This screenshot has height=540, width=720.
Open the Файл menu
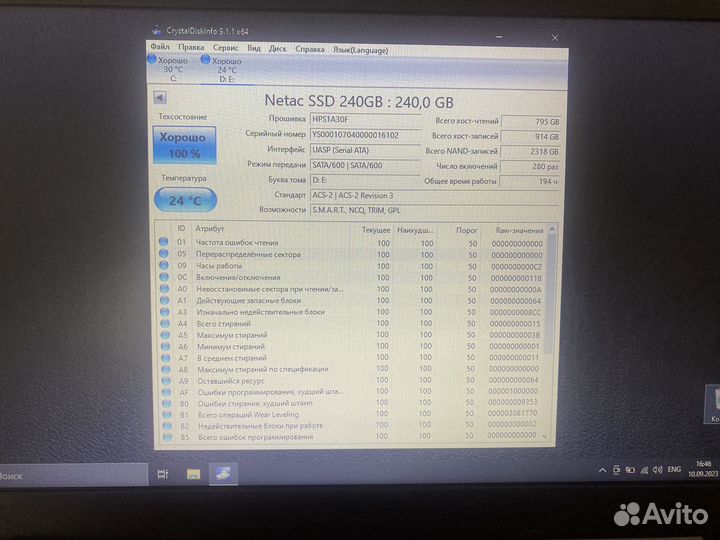click(160, 47)
